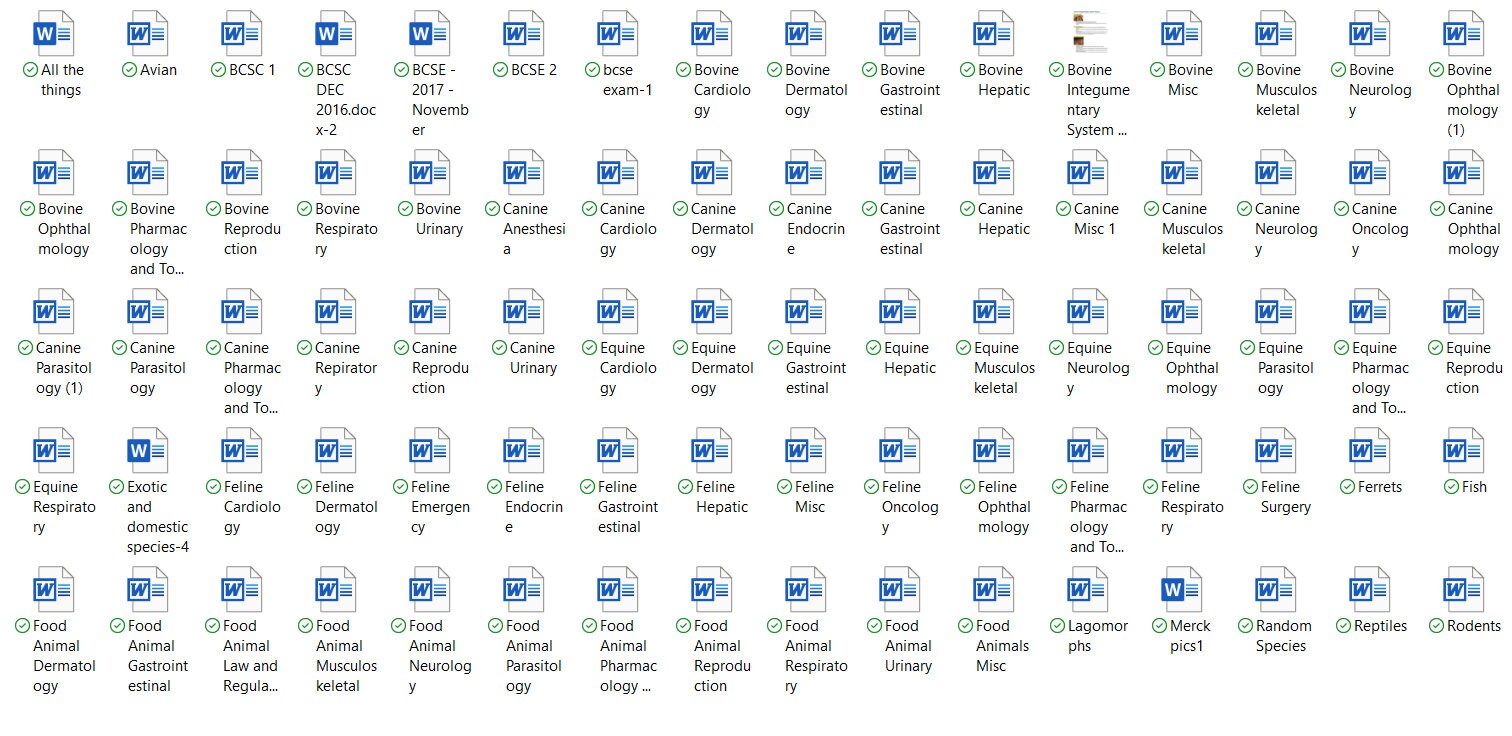Viewport: 1512px width, 736px height.
Task: Select the Ferrets document icon
Action: tap(1370, 450)
